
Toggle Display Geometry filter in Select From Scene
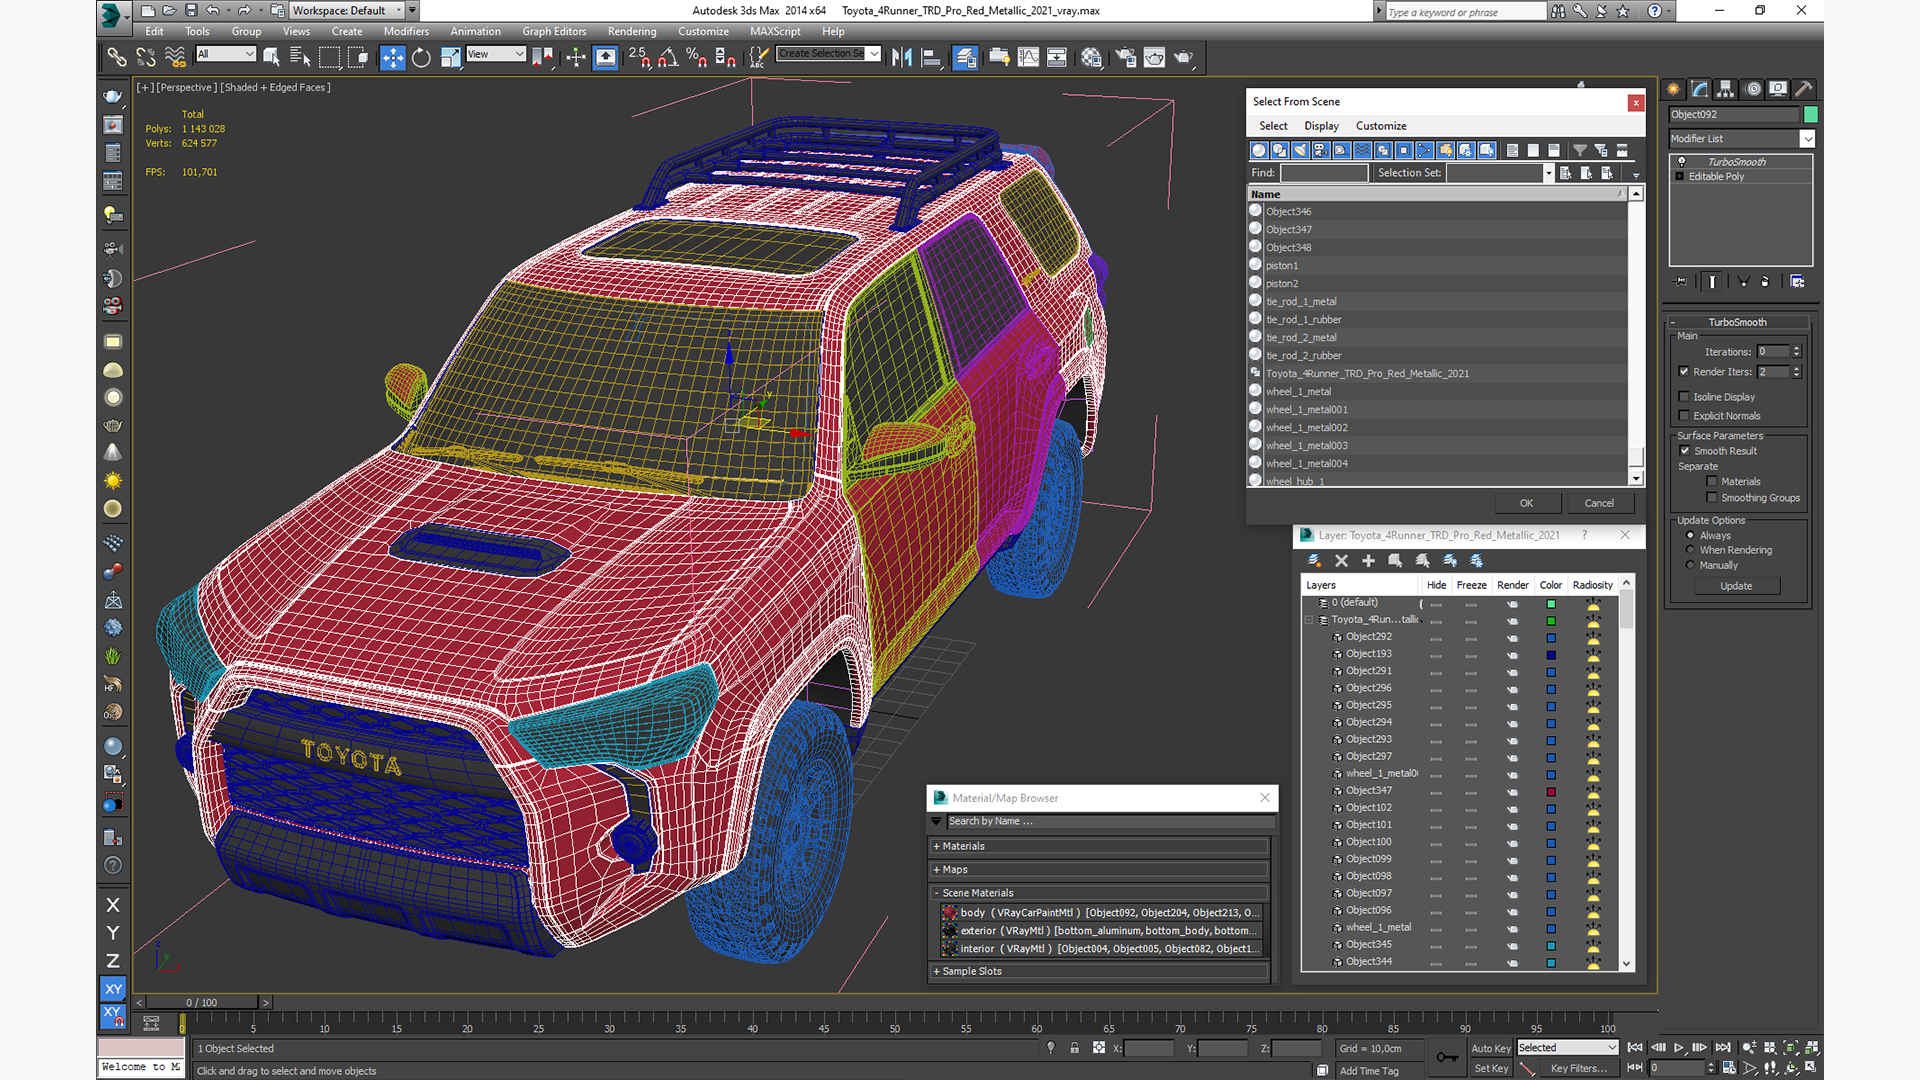(x=1258, y=150)
